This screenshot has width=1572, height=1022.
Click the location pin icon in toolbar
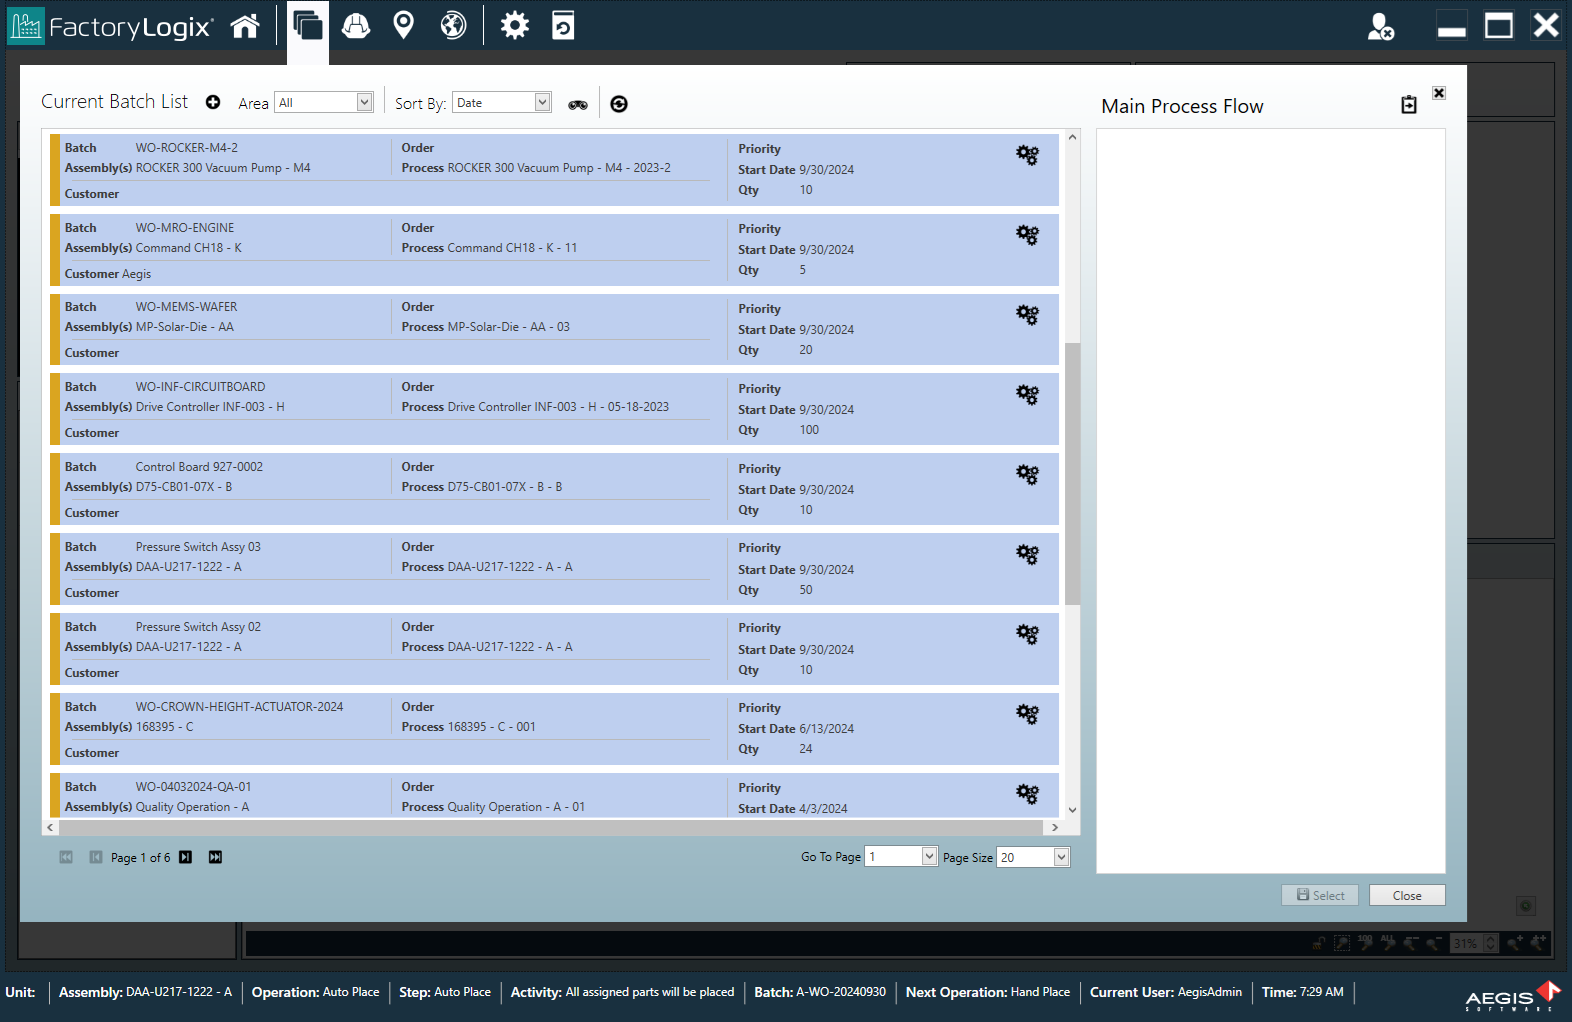[403, 26]
